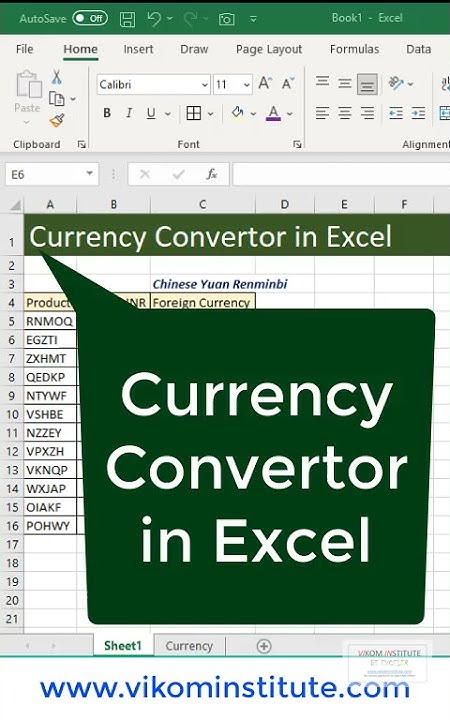The height and width of the screenshot is (720, 450).
Task: Click the Cut scissors icon
Action: 57,77
